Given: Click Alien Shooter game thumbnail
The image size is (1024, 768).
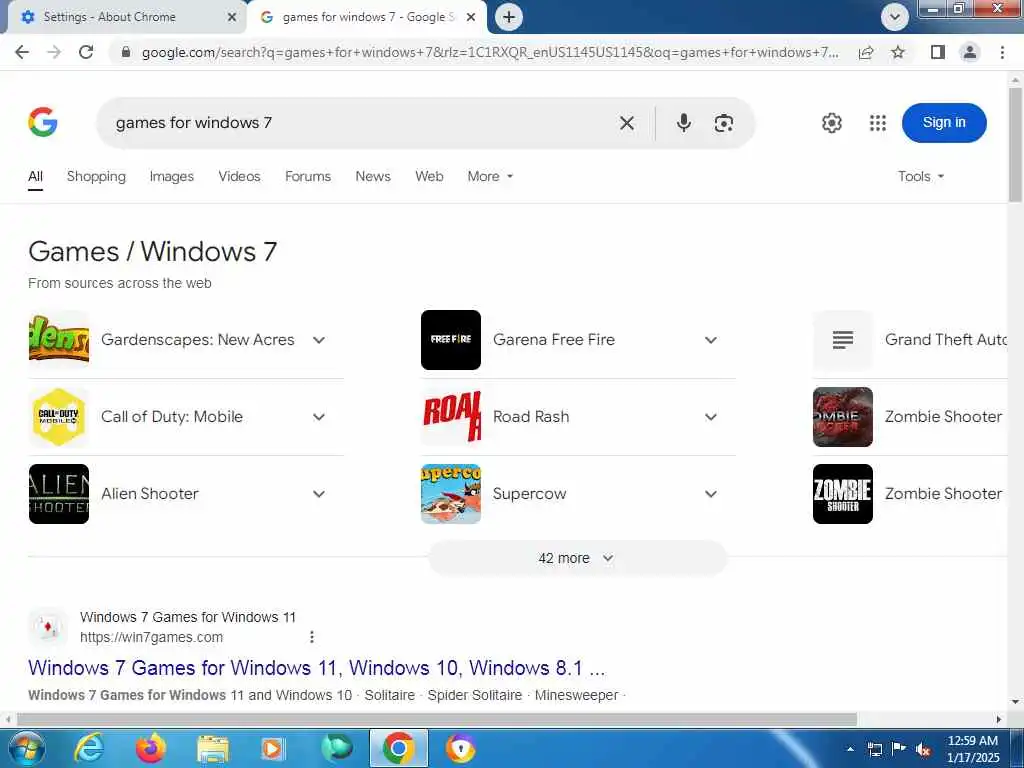Looking at the screenshot, I should coord(59,494).
